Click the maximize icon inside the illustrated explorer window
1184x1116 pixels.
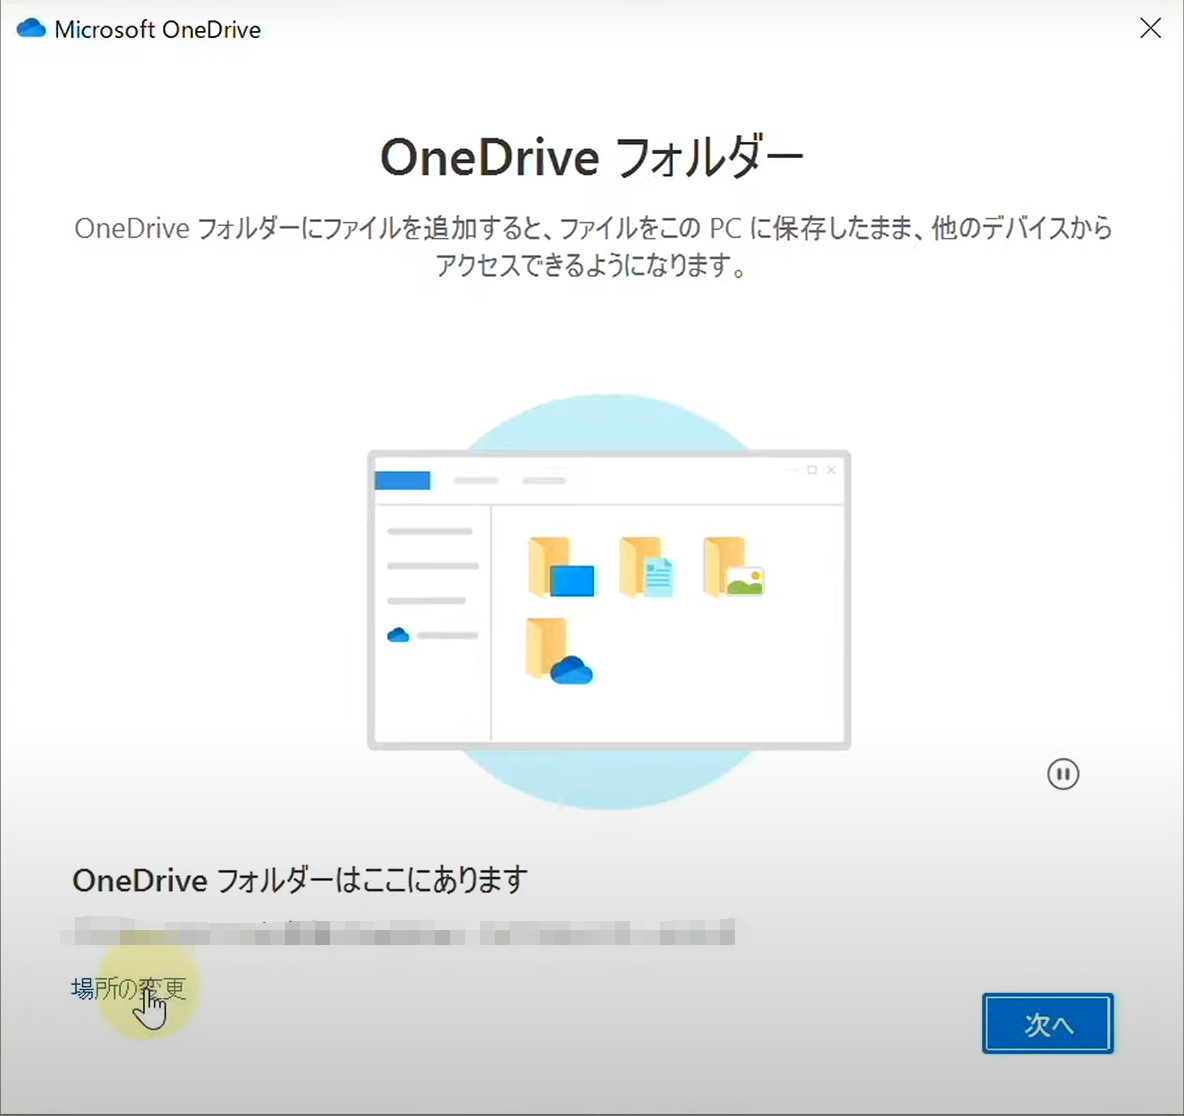814,470
